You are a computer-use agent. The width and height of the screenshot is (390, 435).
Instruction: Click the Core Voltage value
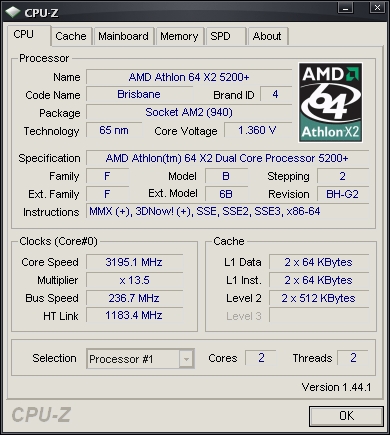click(258, 130)
